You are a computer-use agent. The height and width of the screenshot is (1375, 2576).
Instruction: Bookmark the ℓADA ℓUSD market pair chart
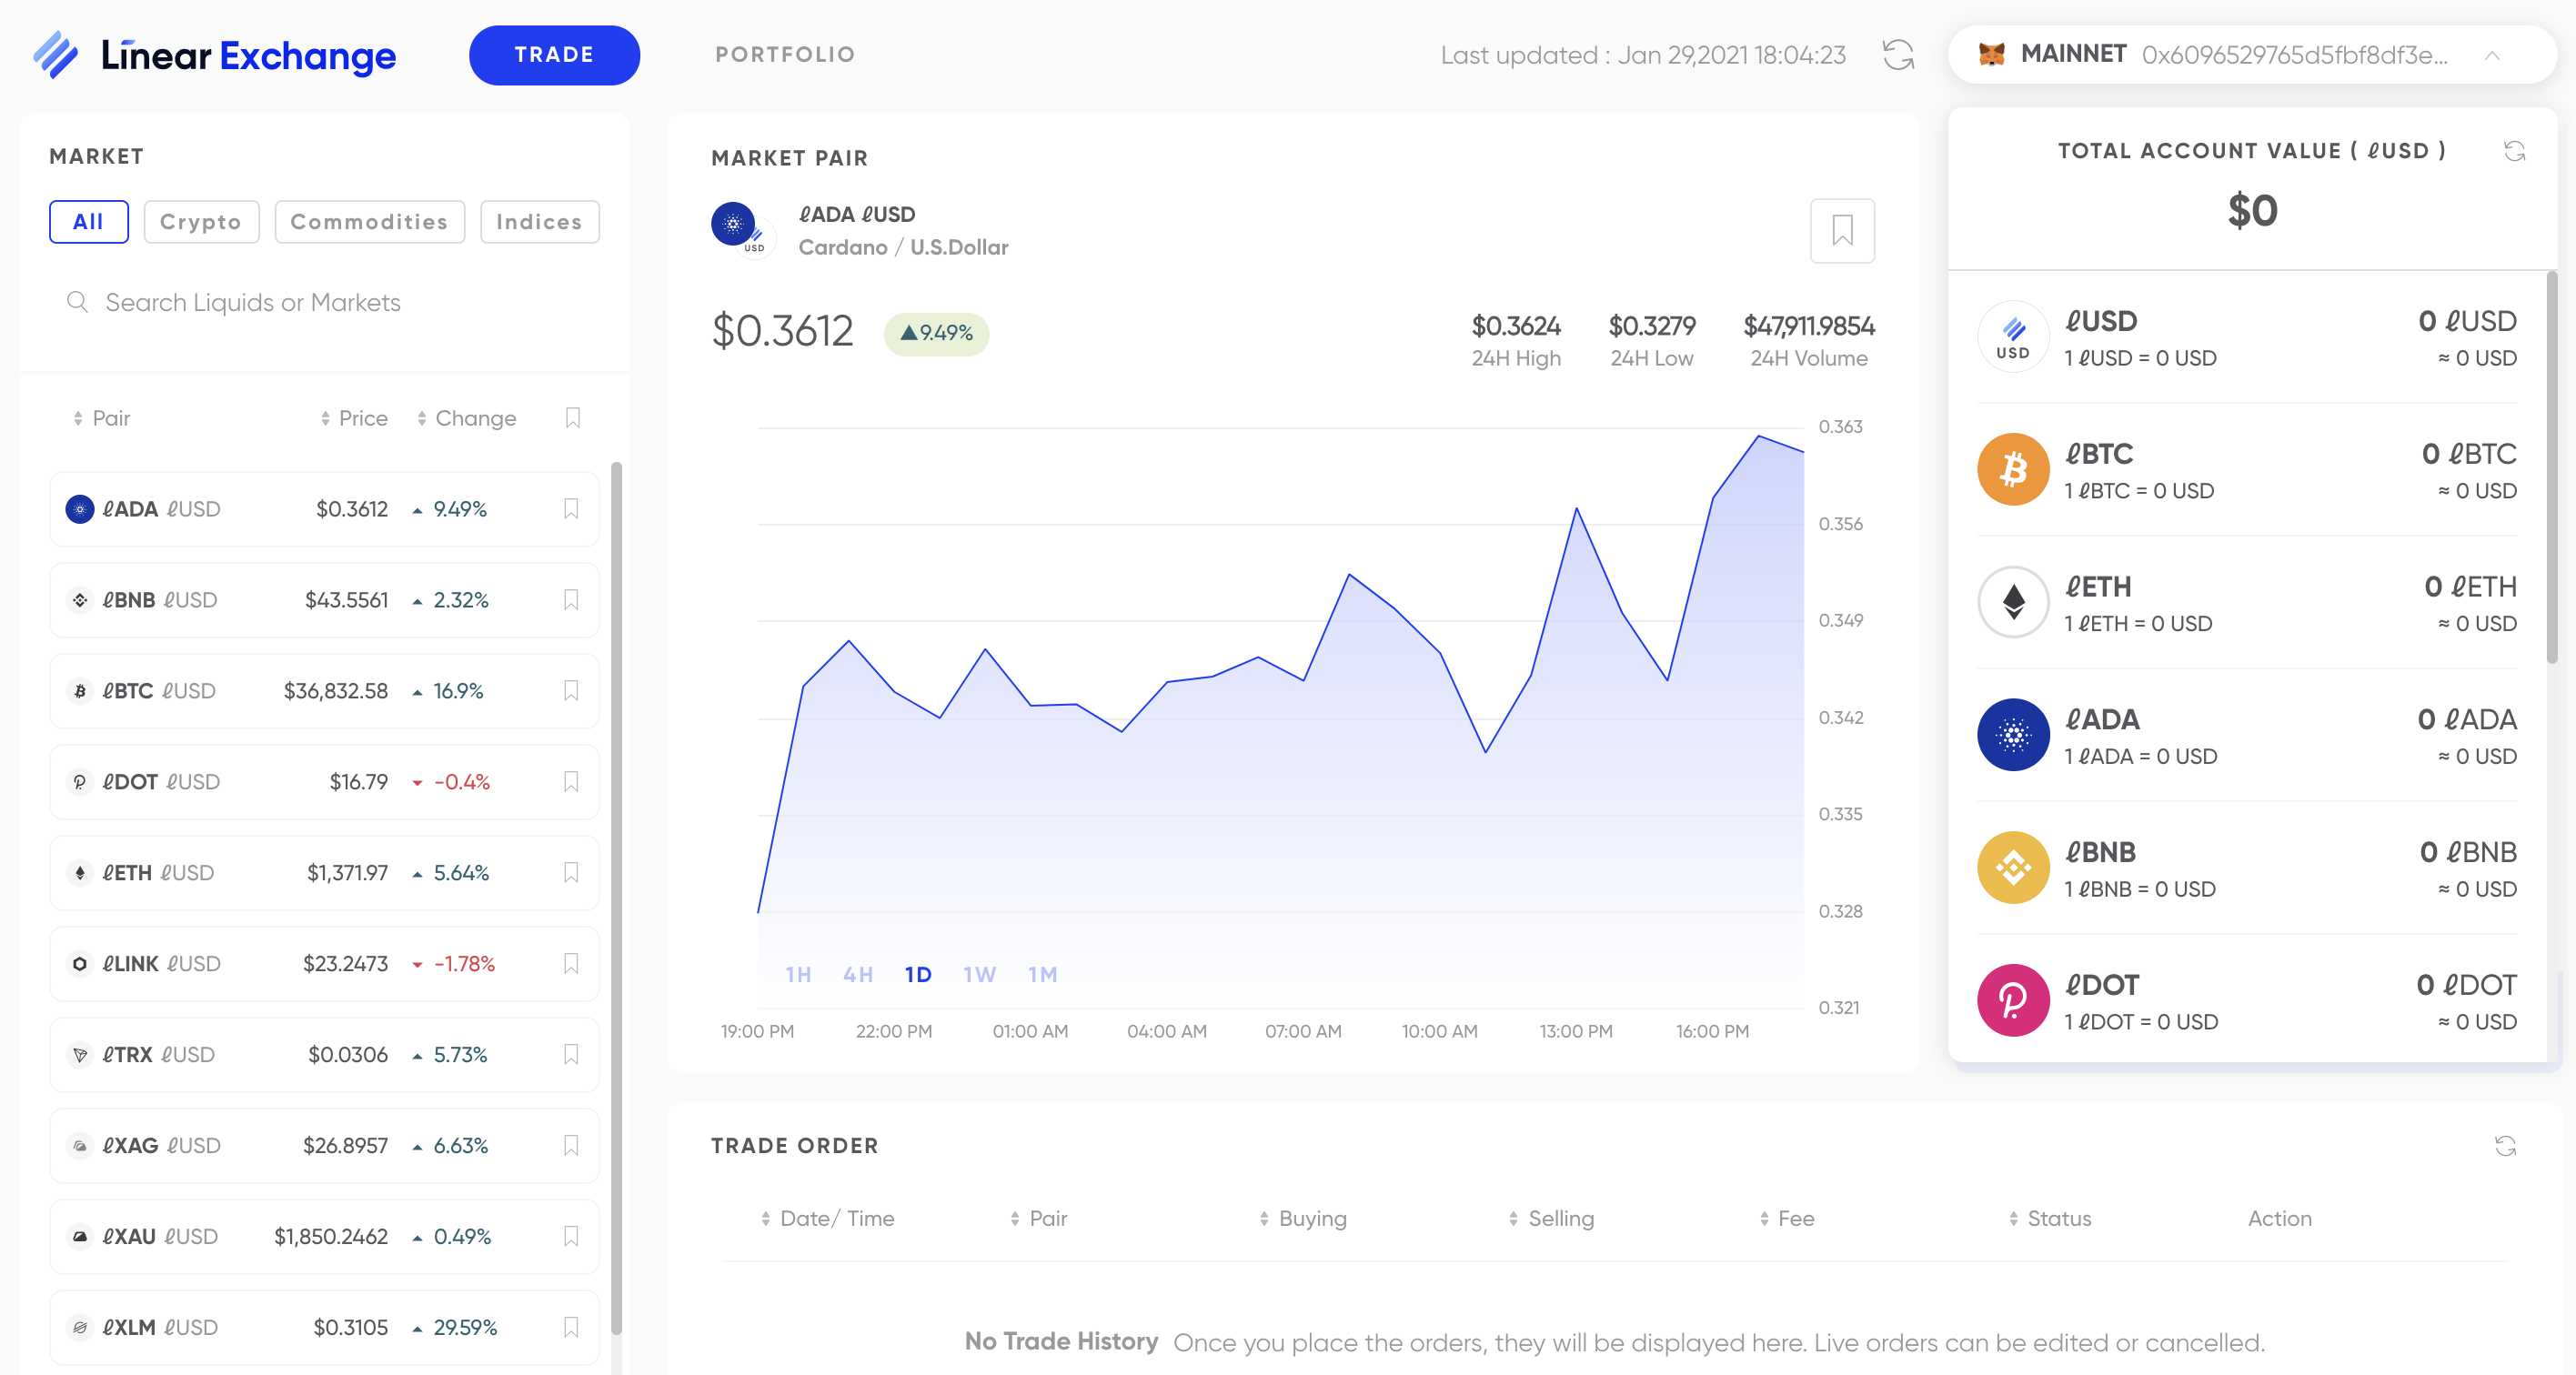point(1841,231)
